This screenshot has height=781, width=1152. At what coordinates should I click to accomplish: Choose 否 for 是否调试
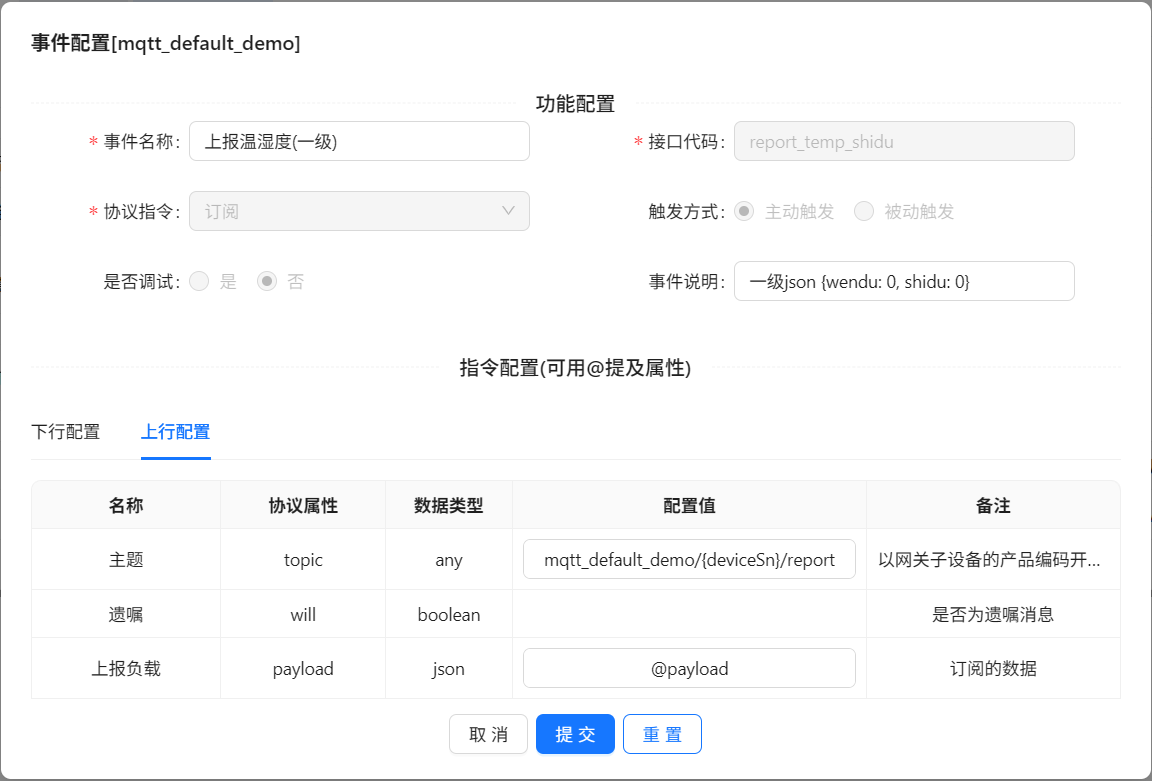coord(267,282)
